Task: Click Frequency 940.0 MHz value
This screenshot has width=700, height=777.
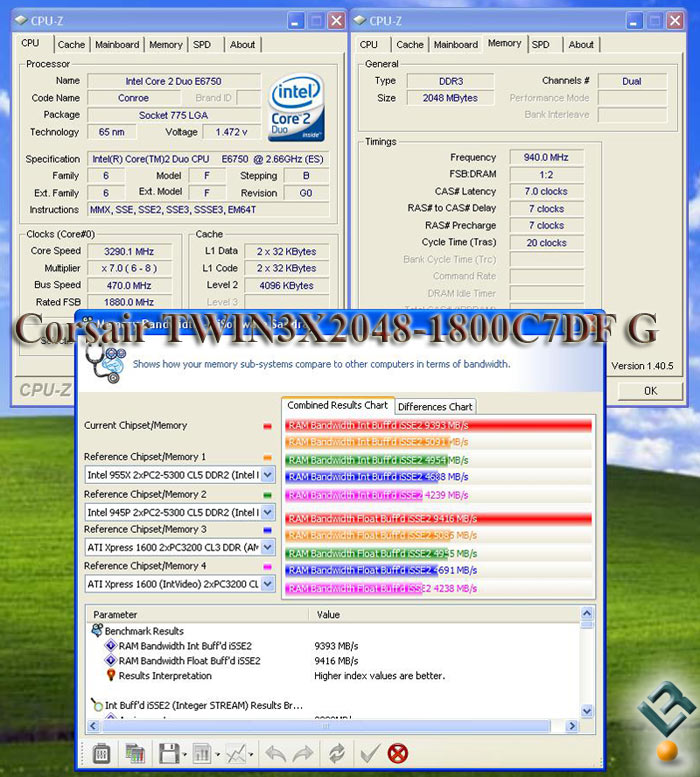Action: [546, 158]
